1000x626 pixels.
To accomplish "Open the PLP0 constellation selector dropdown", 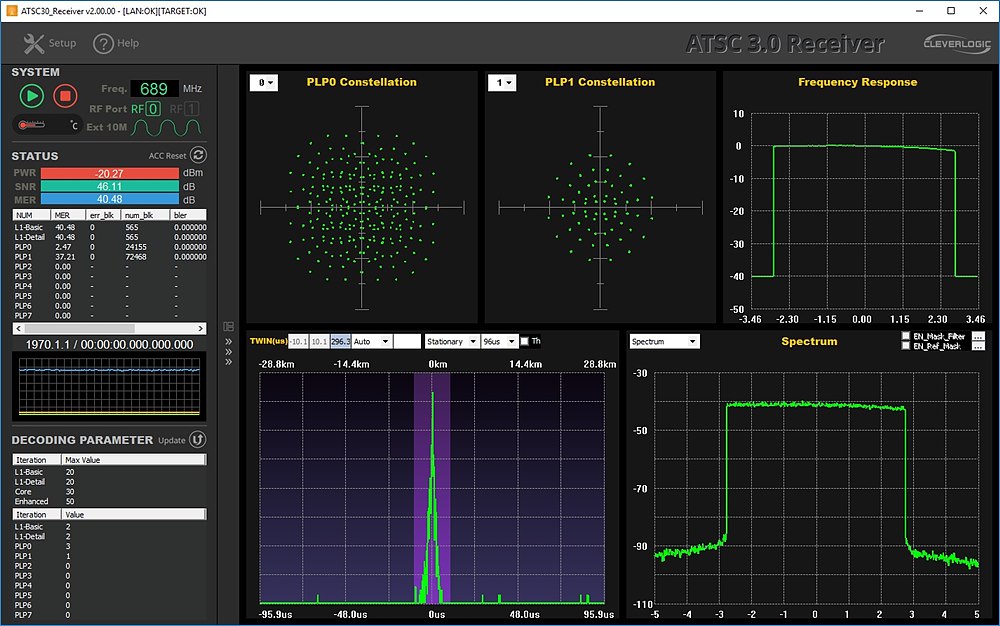I will (264, 83).
